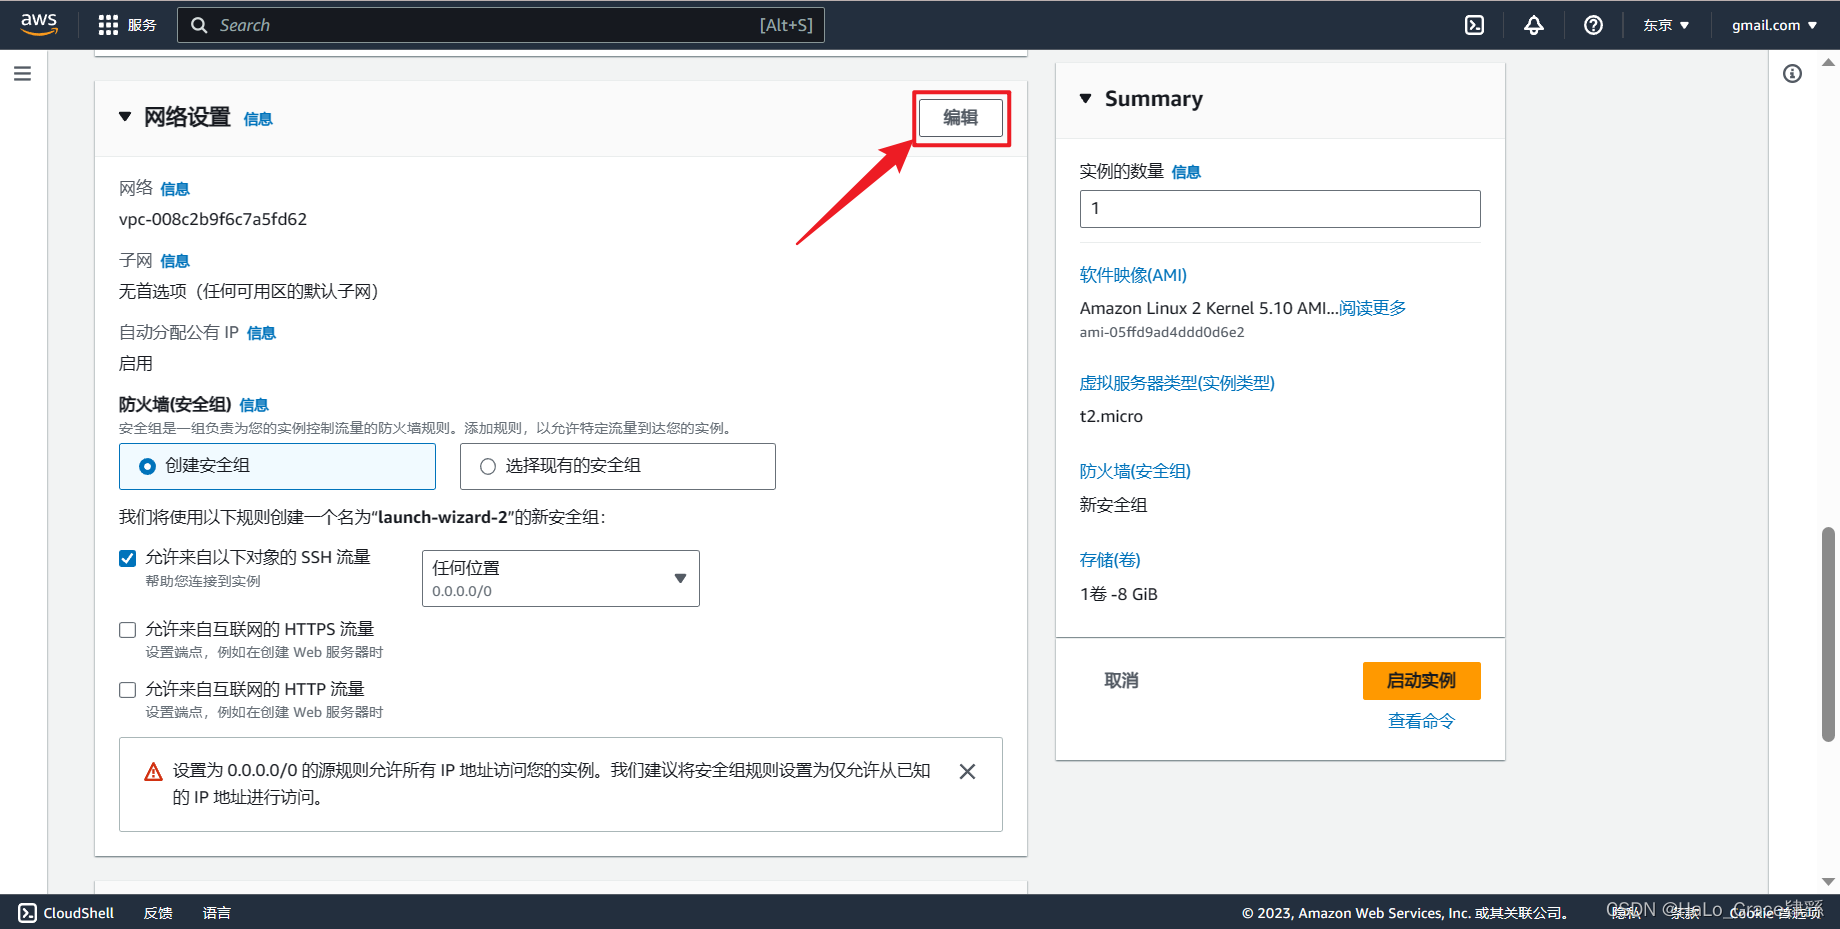The width and height of the screenshot is (1840, 929).
Task: Click the search magnifier icon
Action: tap(199, 25)
